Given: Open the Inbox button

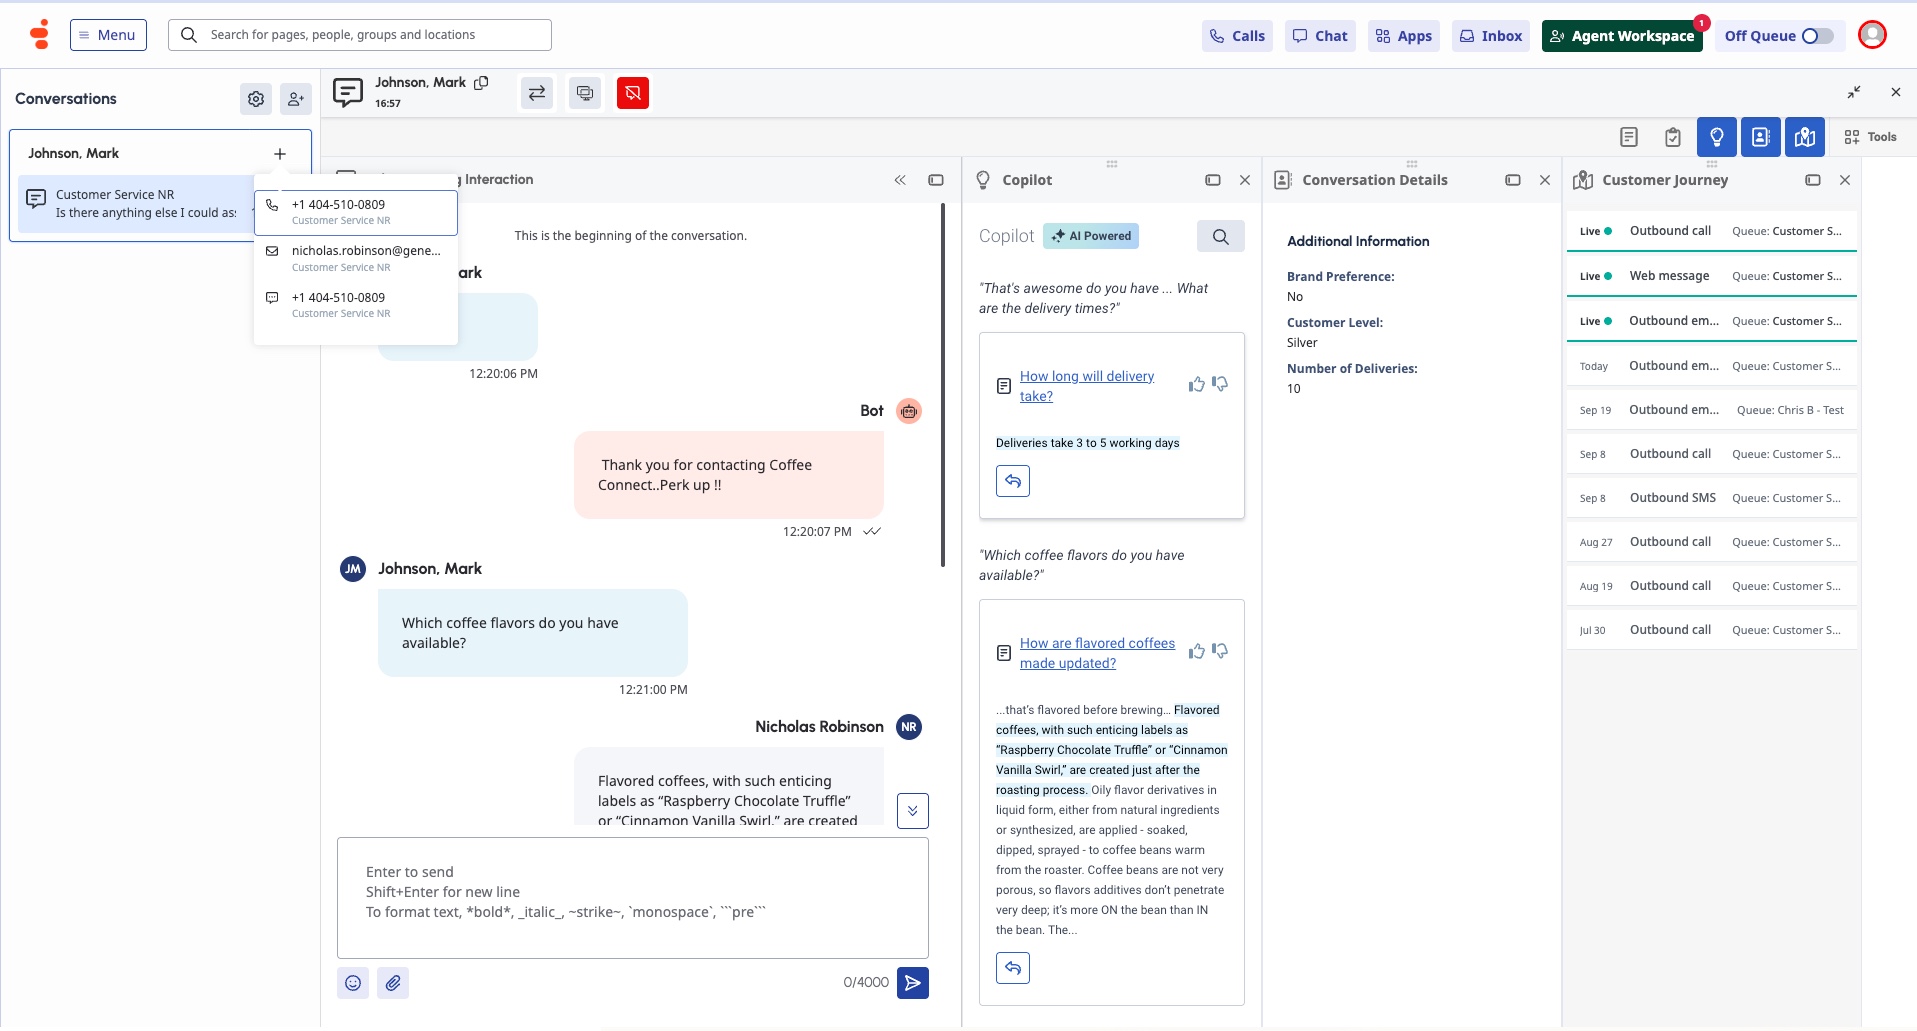Looking at the screenshot, I should pos(1490,36).
